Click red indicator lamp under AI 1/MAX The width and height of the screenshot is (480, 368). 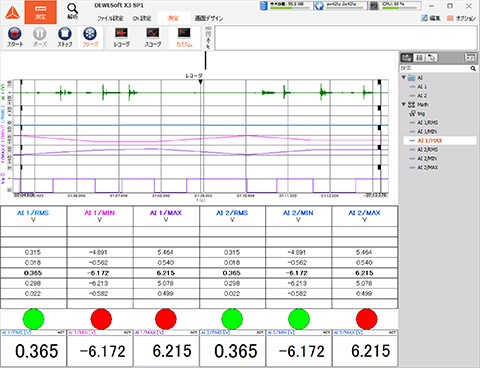(x=166, y=319)
